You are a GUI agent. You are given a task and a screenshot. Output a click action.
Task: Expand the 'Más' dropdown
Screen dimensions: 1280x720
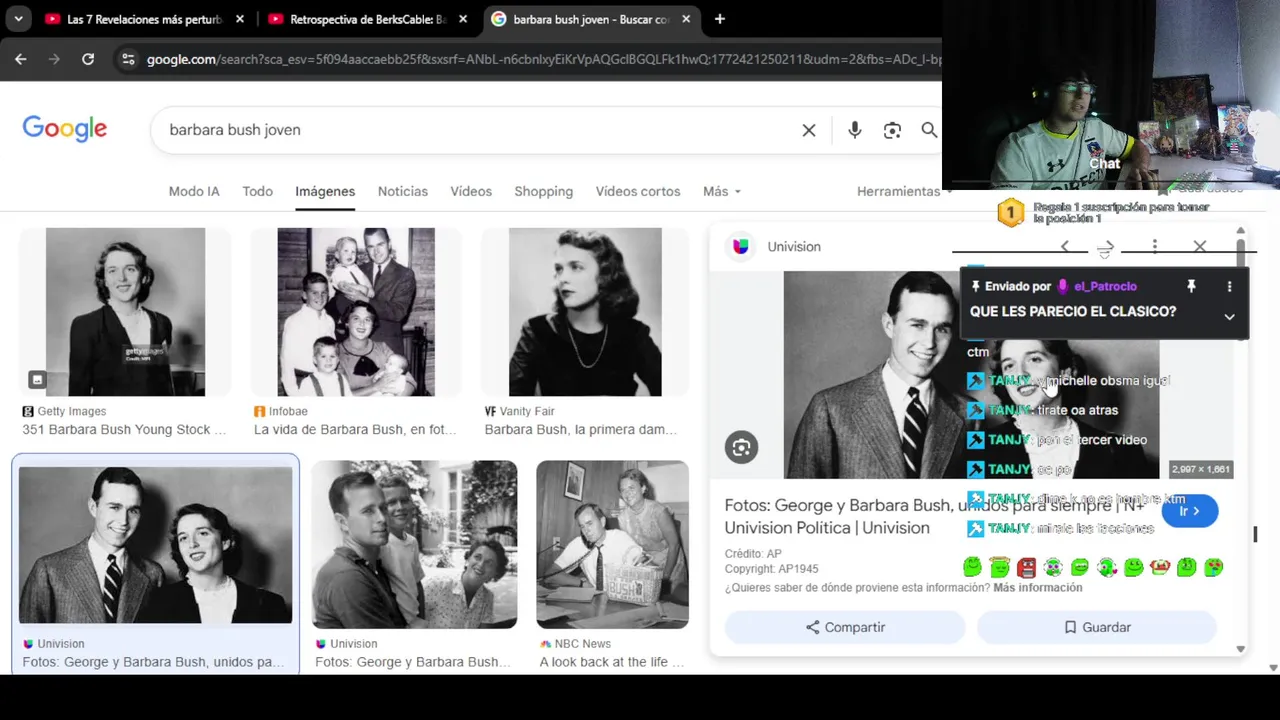pos(722,191)
